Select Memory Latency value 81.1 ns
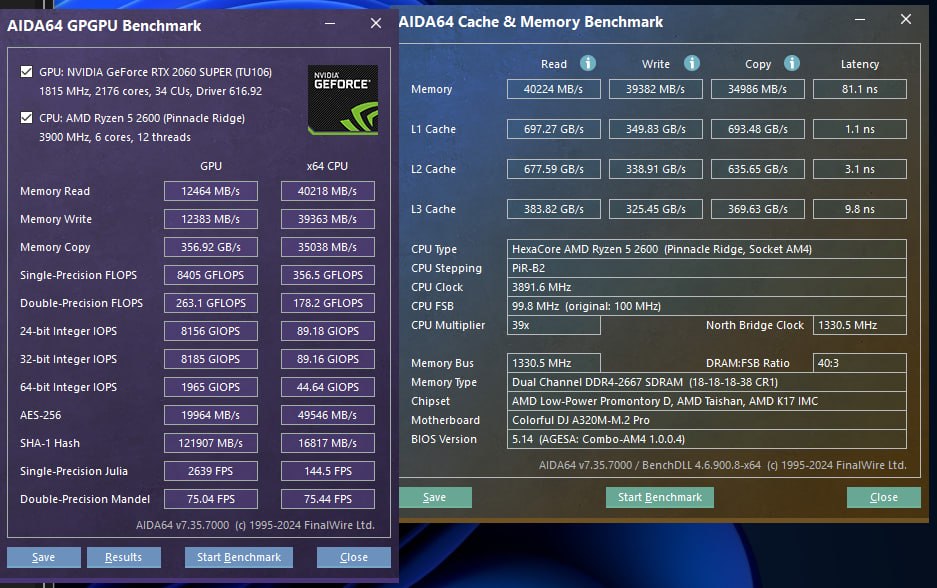937x588 pixels. (x=860, y=89)
